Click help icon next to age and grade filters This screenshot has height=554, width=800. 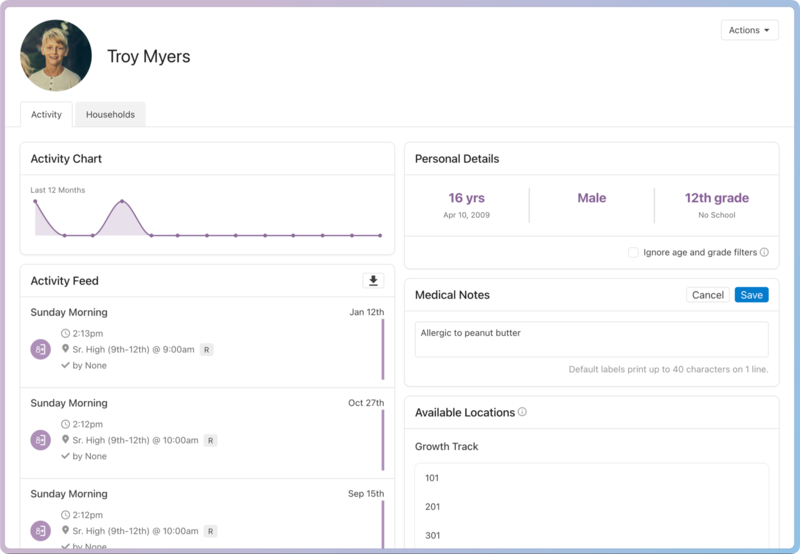[x=764, y=253]
